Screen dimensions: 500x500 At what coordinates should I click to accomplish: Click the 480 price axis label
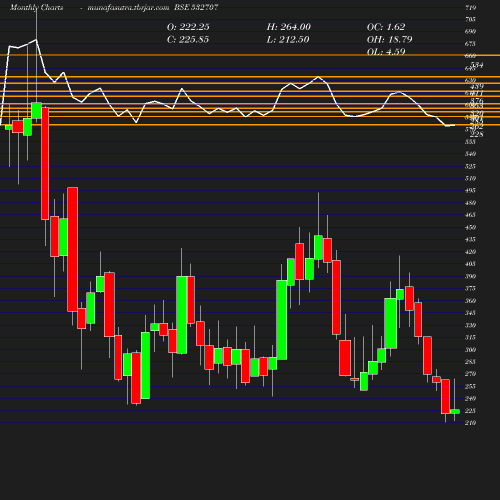coord(470,203)
